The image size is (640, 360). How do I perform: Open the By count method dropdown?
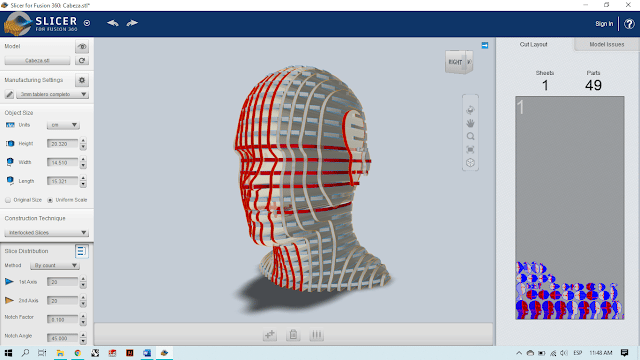point(55,265)
